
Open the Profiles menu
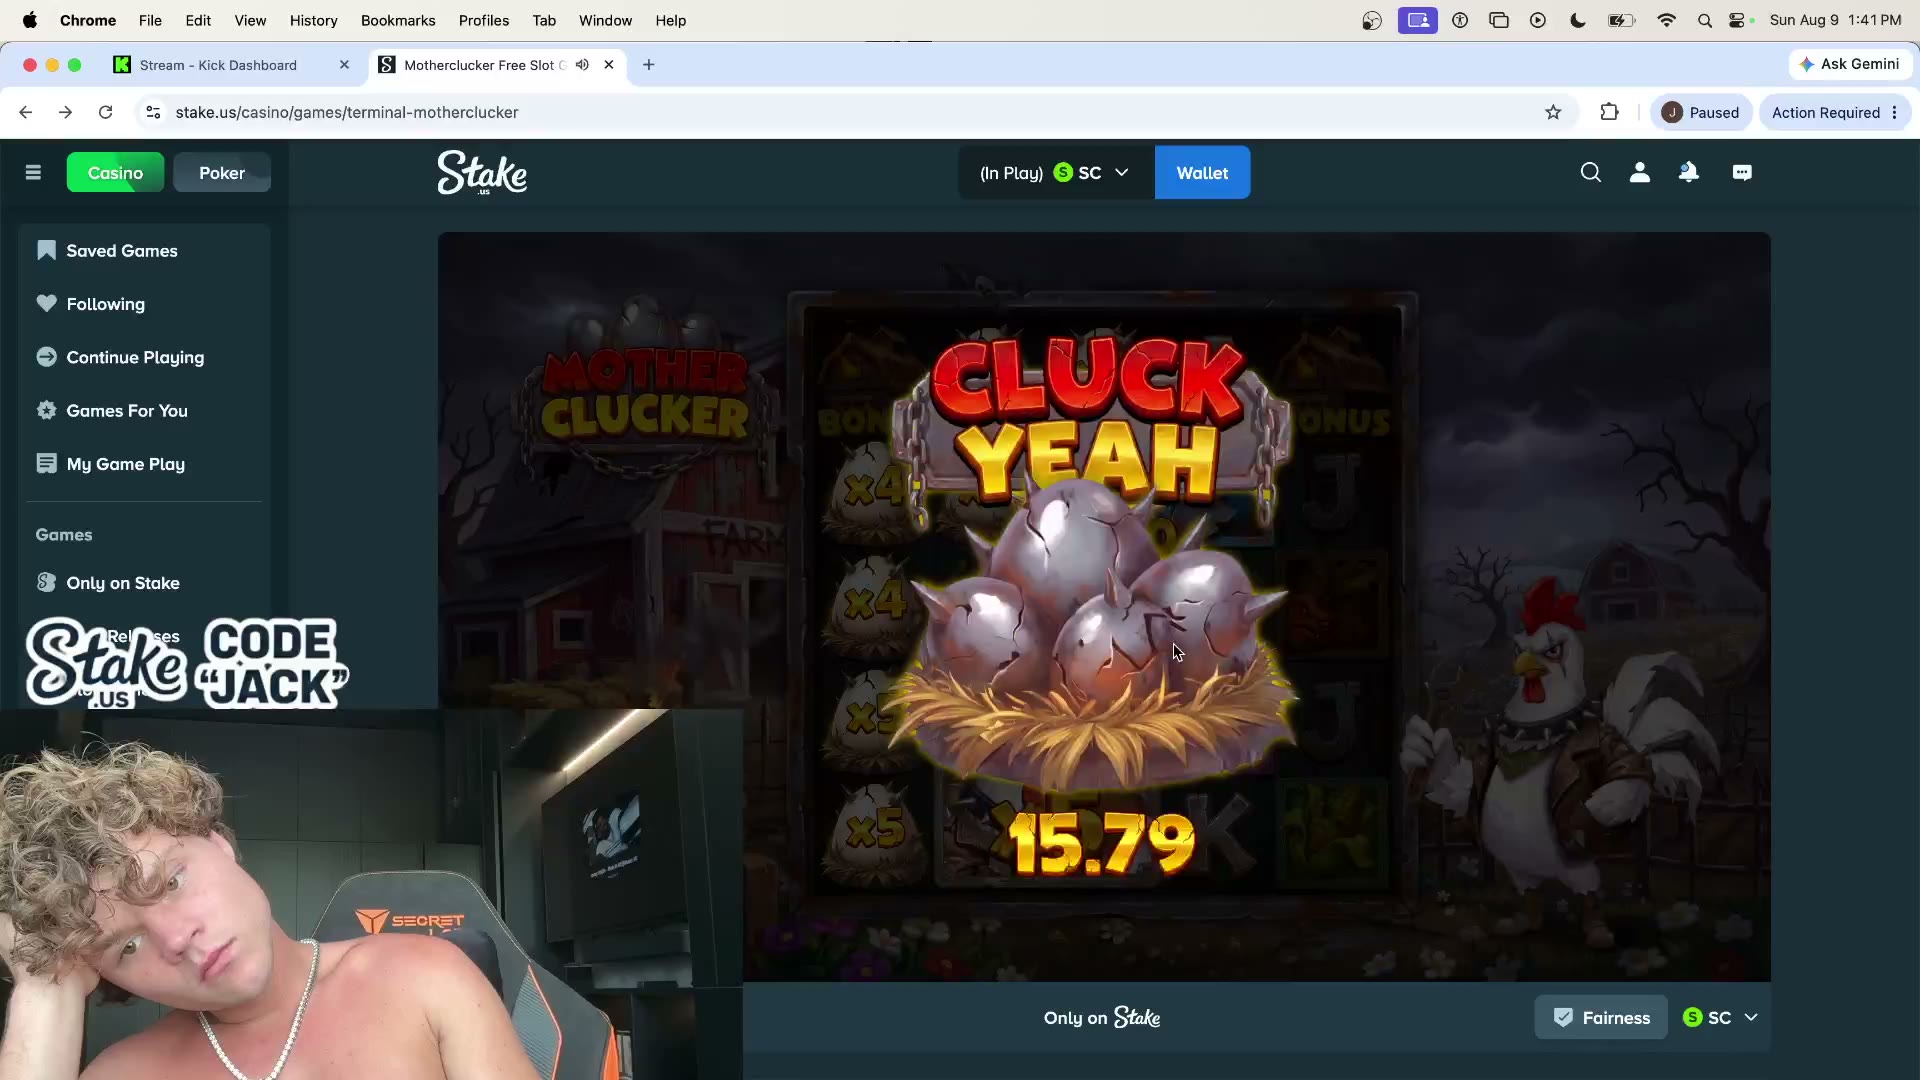click(x=484, y=20)
